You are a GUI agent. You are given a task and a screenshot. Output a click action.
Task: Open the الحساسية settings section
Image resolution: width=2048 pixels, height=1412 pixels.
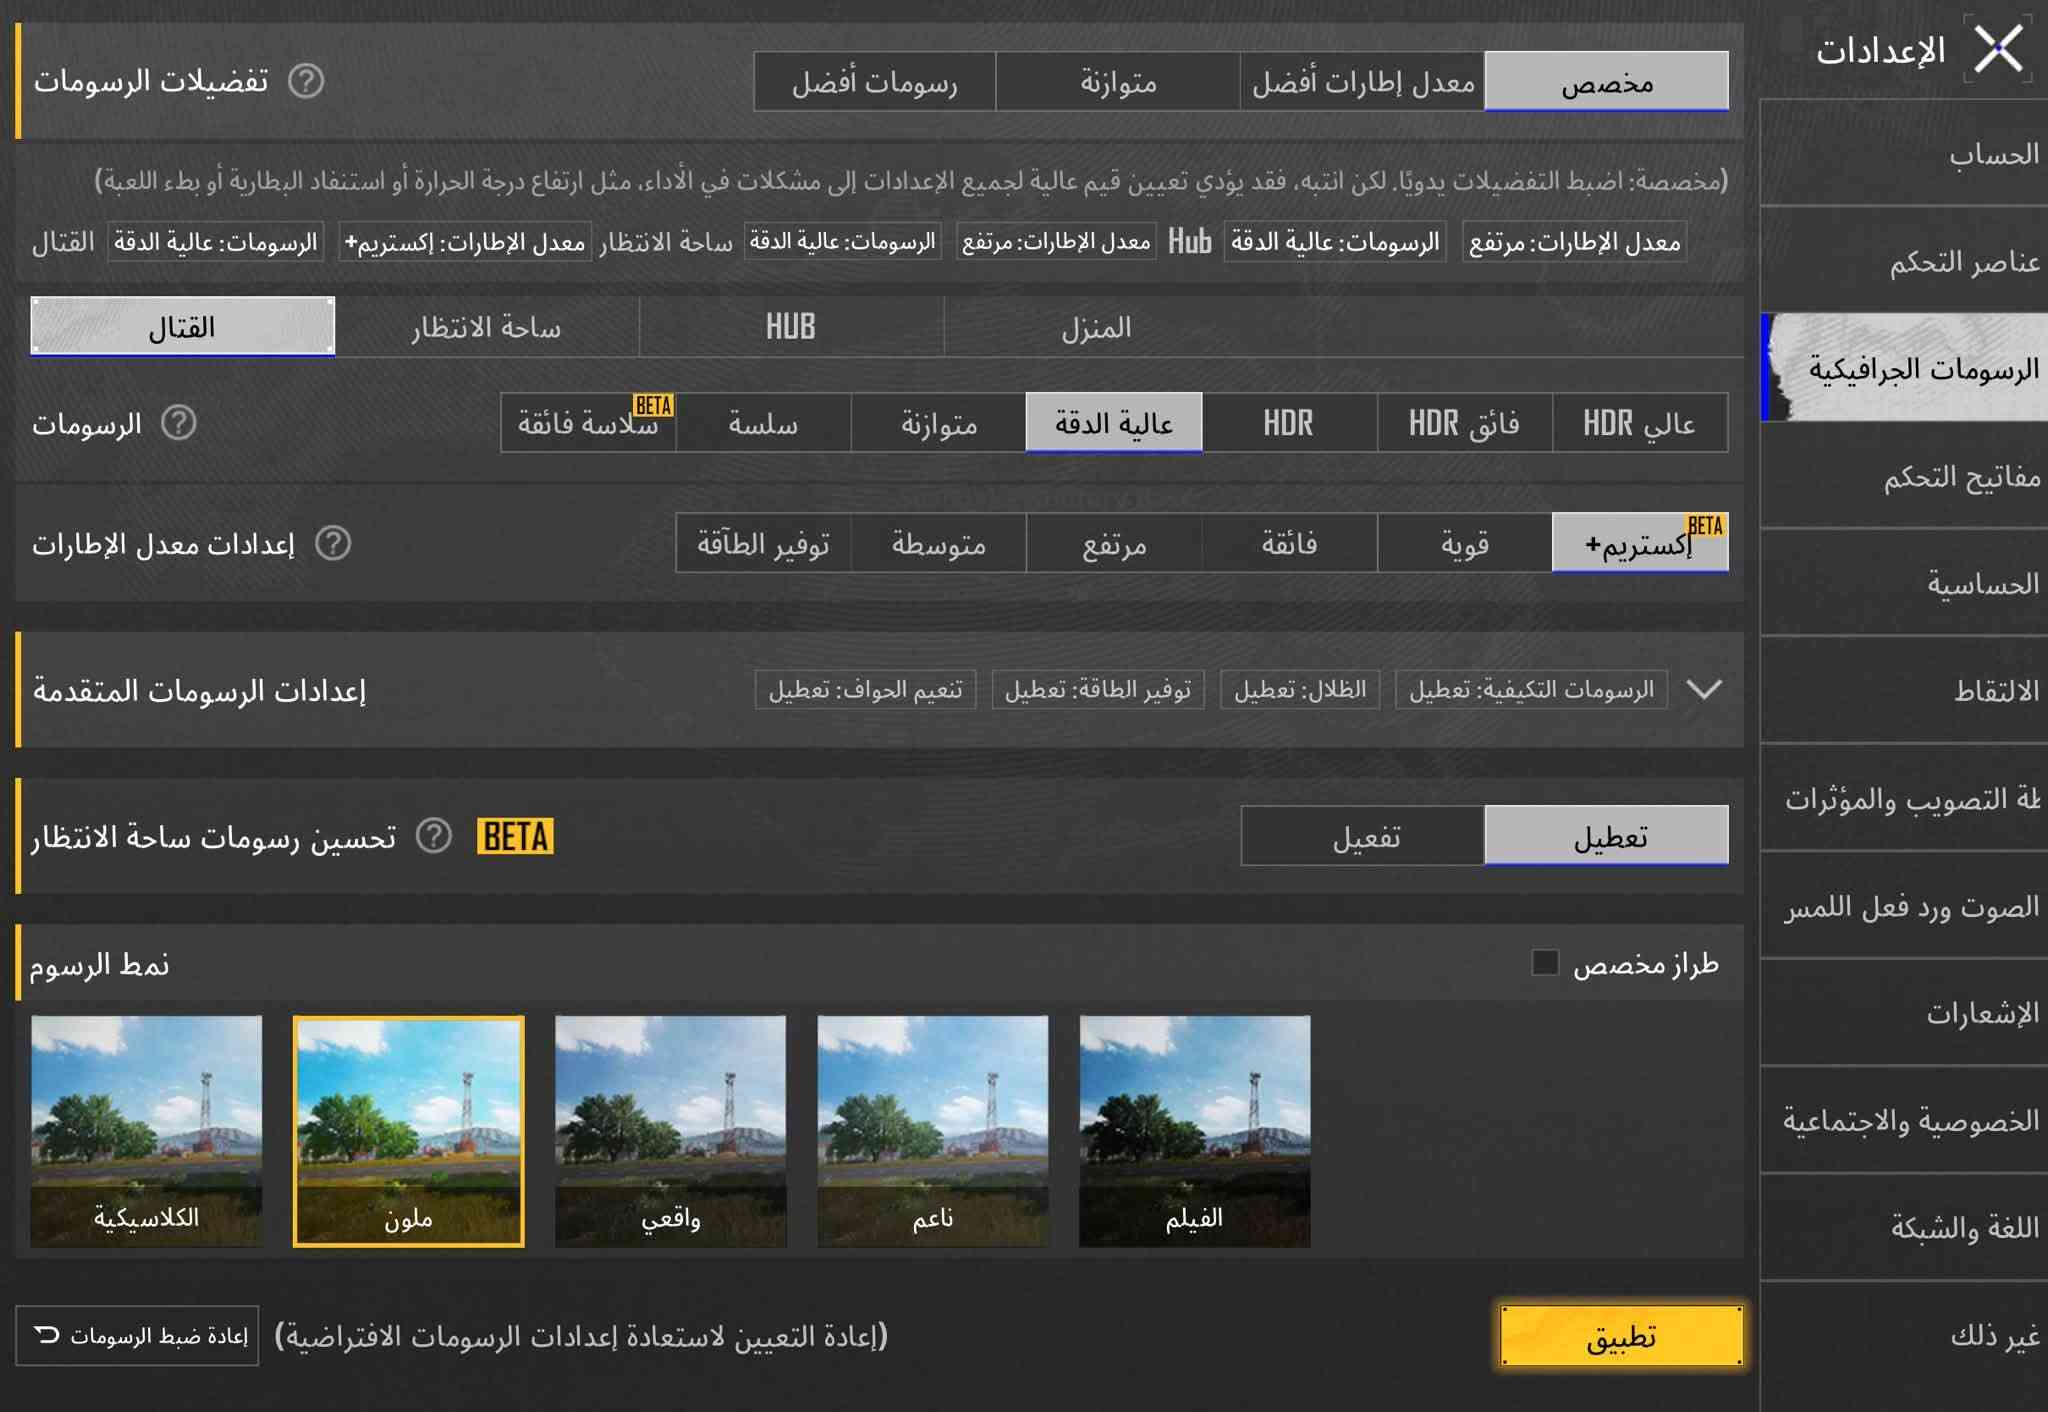tap(1904, 583)
